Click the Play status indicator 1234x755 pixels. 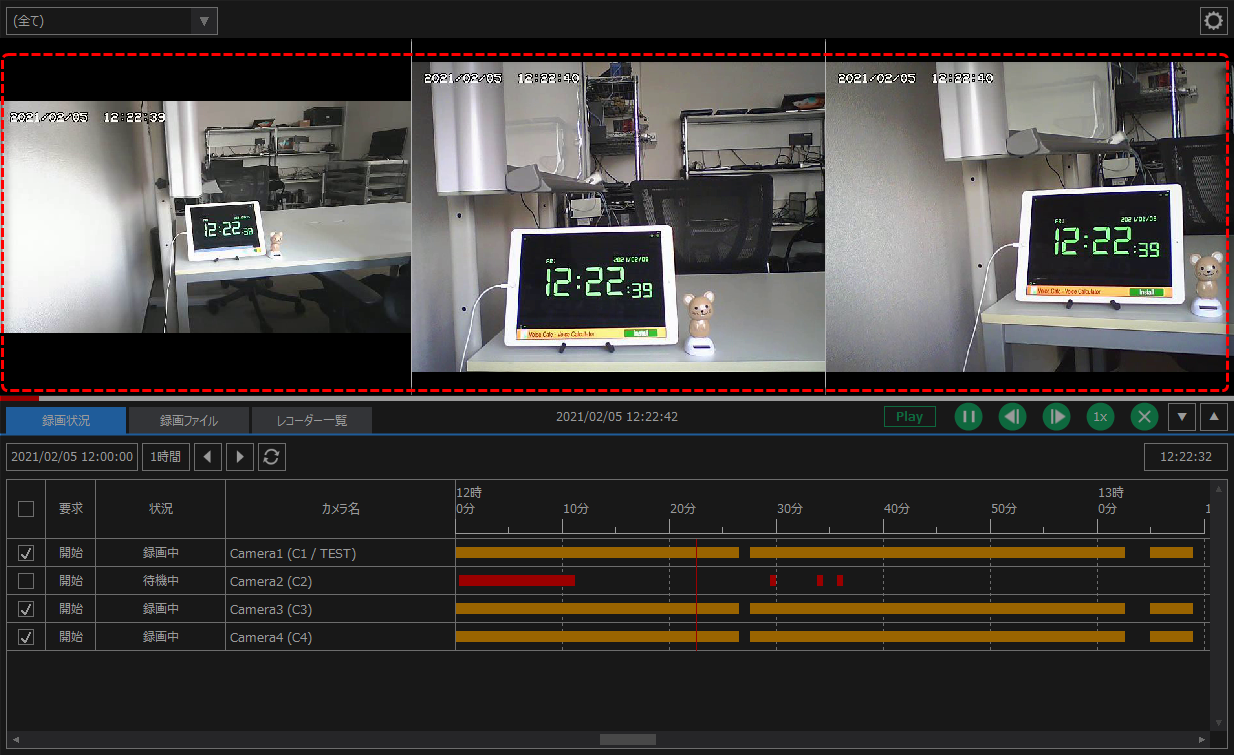909,416
